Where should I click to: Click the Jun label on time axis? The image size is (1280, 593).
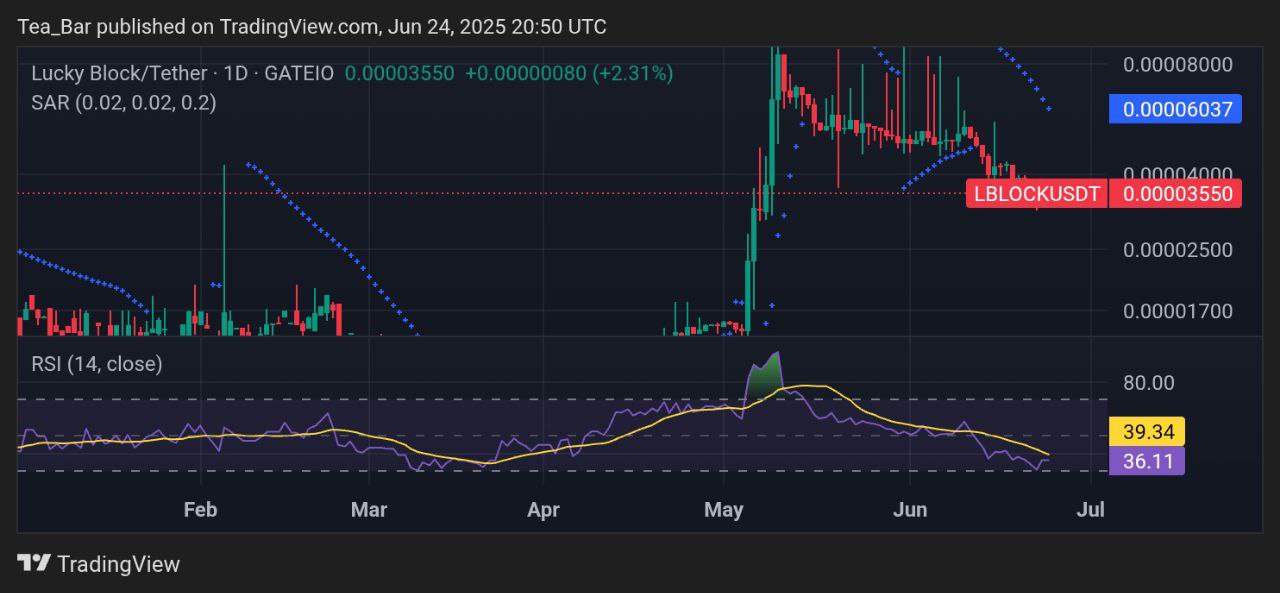point(910,510)
